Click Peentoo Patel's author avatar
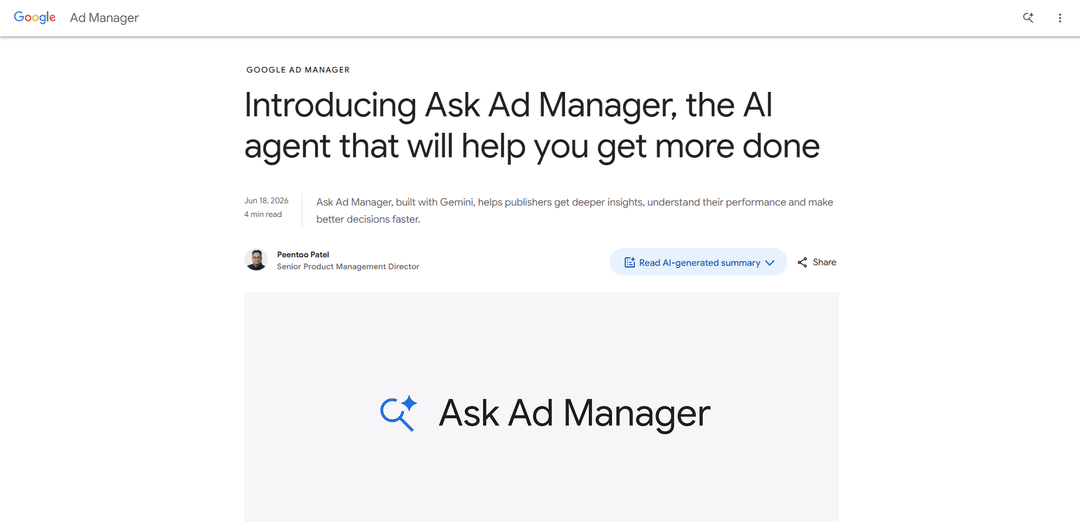This screenshot has width=1080, height=522. tap(256, 260)
